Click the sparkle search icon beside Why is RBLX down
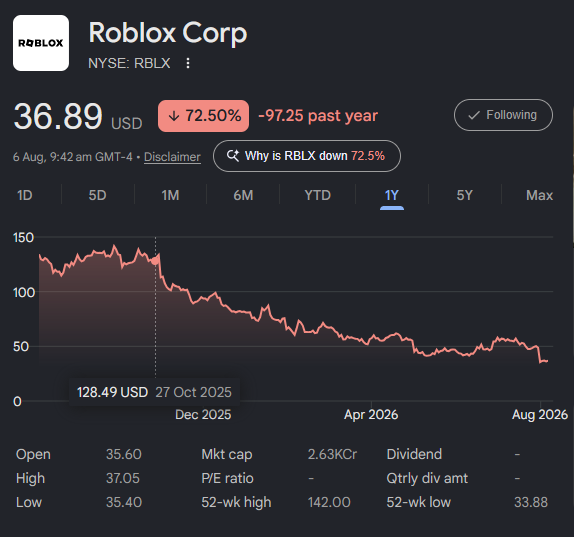Image resolution: width=574 pixels, height=537 pixels. 233,156
